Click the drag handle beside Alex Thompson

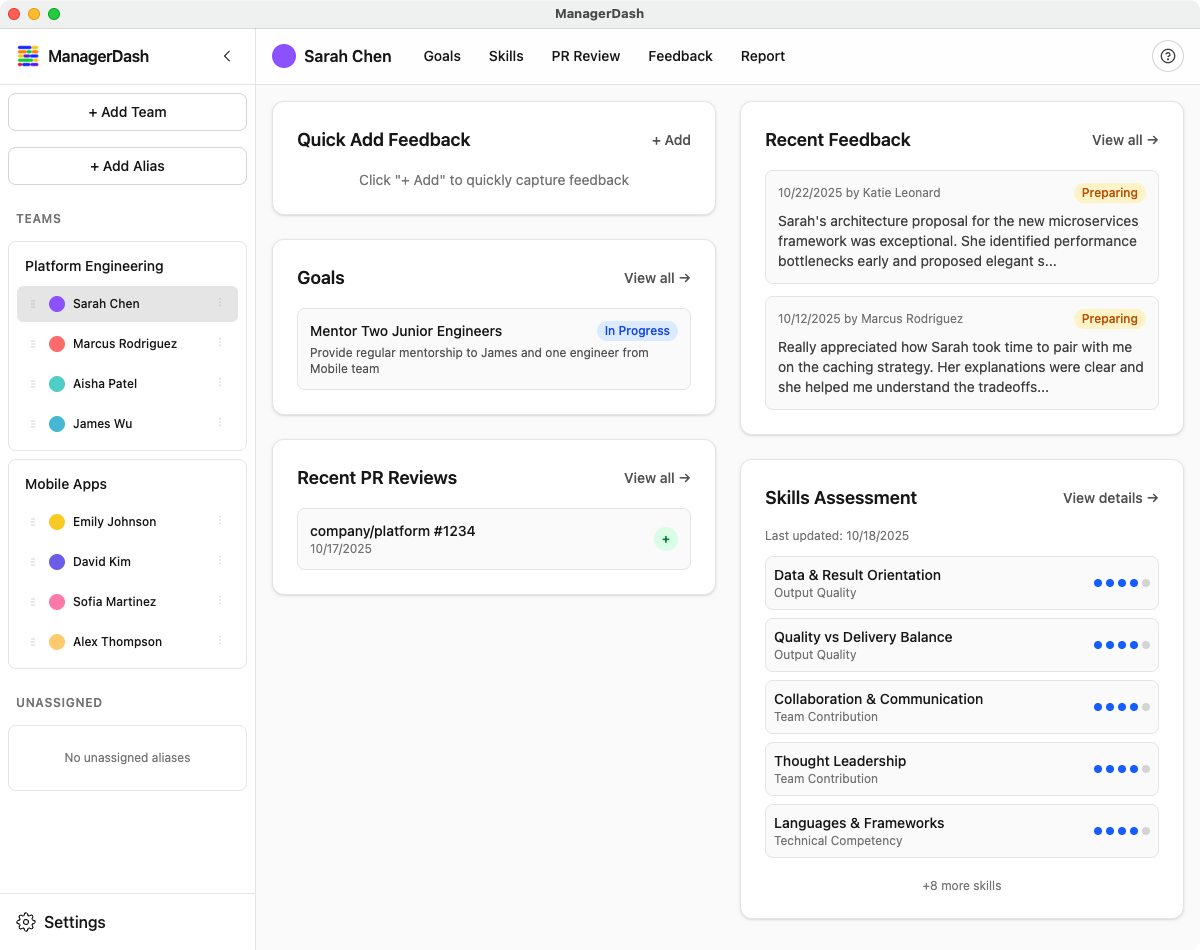[x=32, y=641]
